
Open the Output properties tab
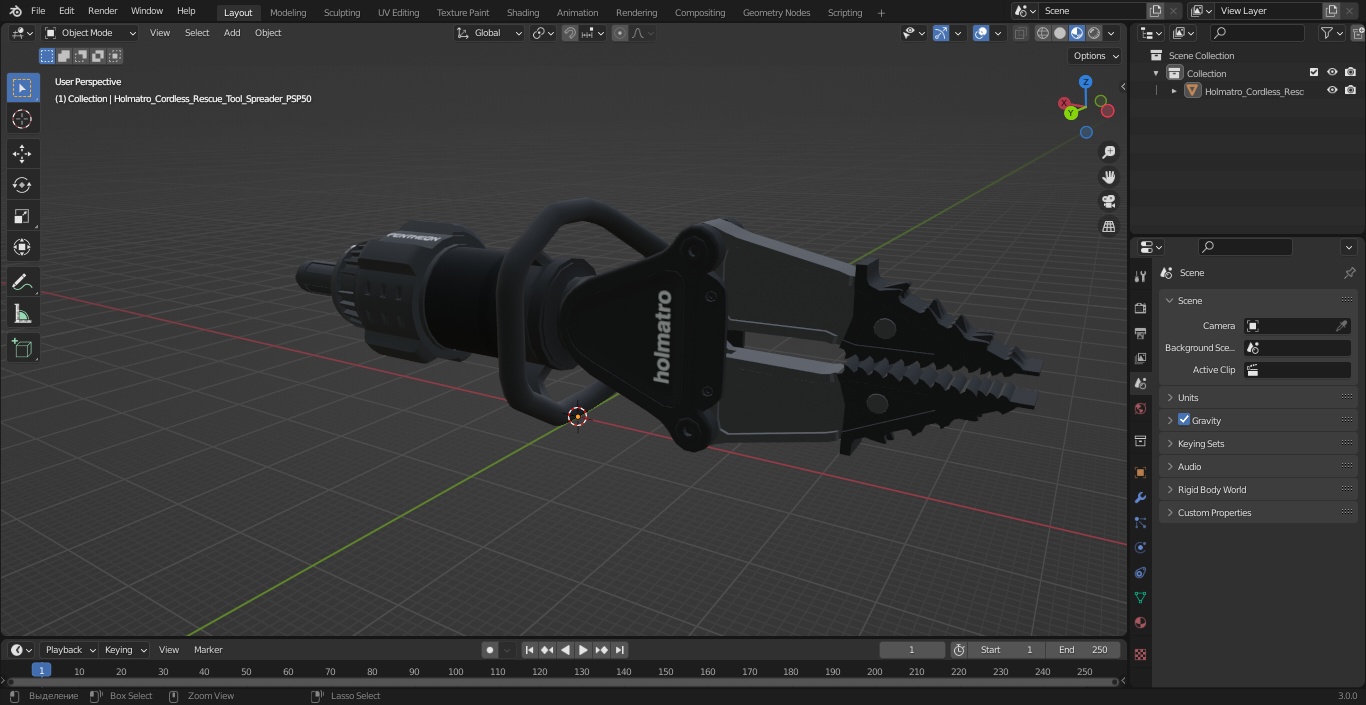[1140, 333]
